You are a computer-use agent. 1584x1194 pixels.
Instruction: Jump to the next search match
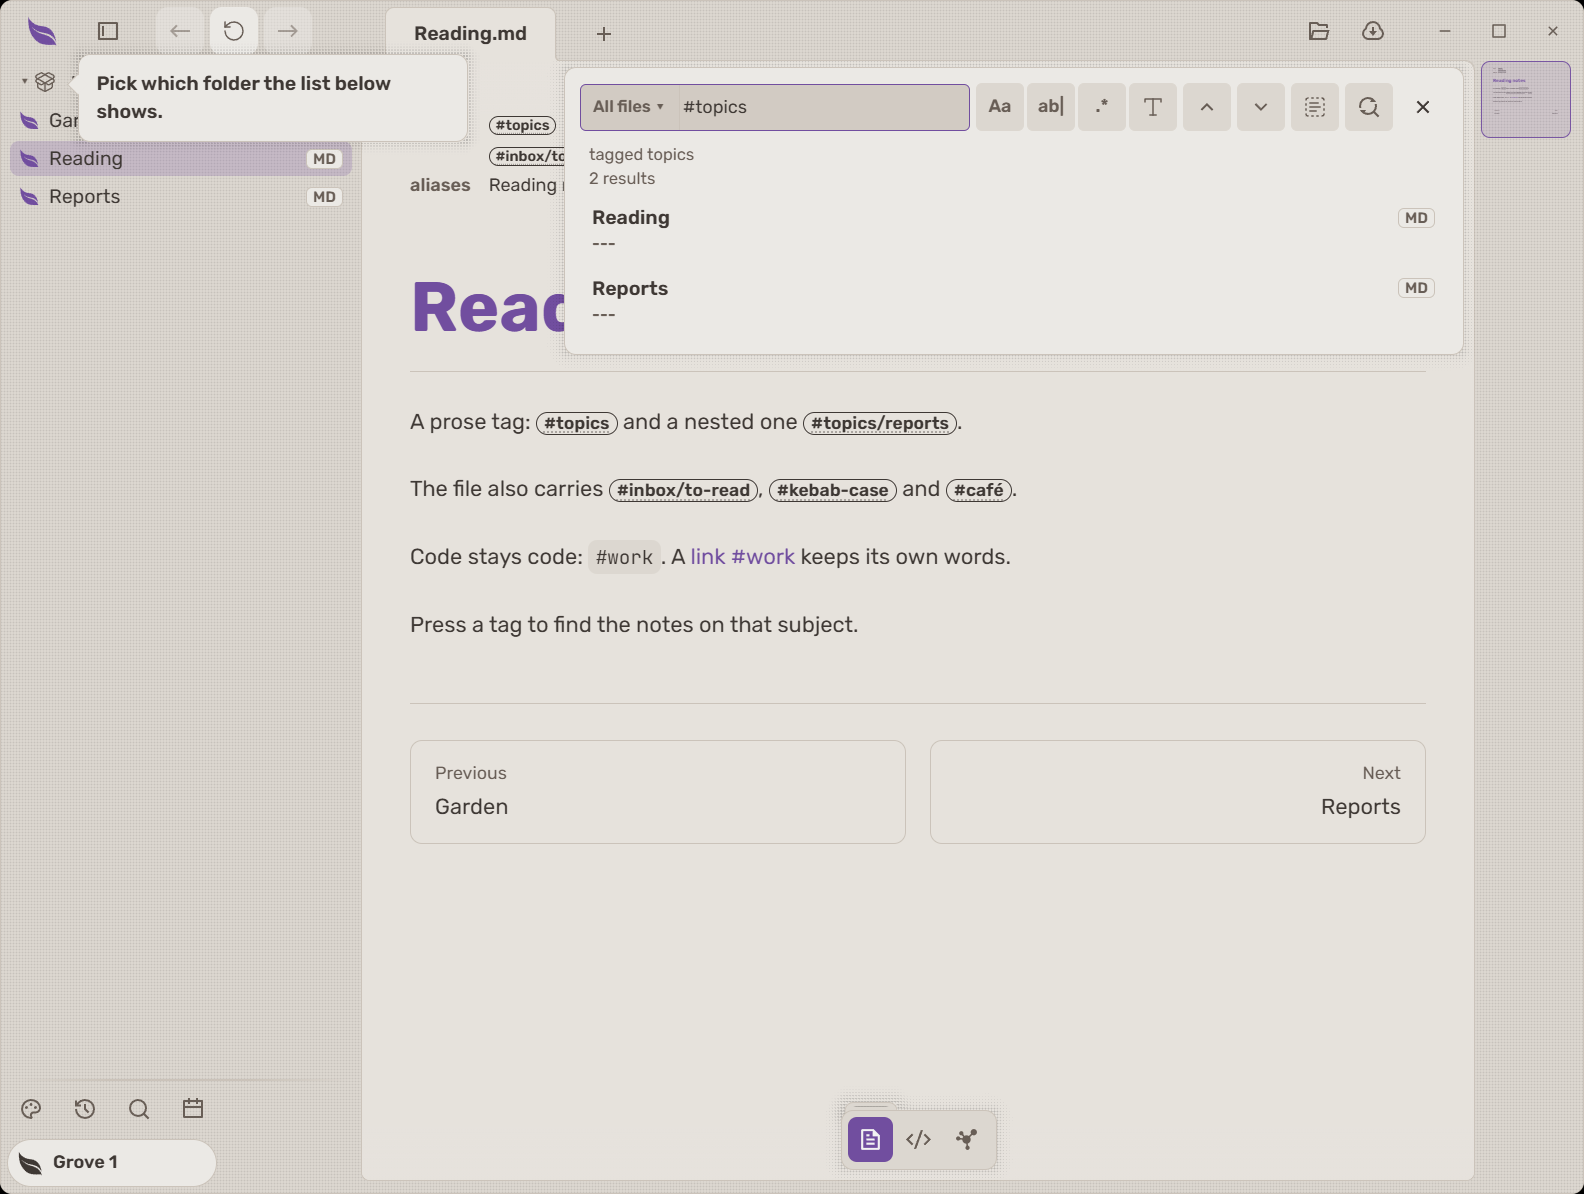point(1261,107)
